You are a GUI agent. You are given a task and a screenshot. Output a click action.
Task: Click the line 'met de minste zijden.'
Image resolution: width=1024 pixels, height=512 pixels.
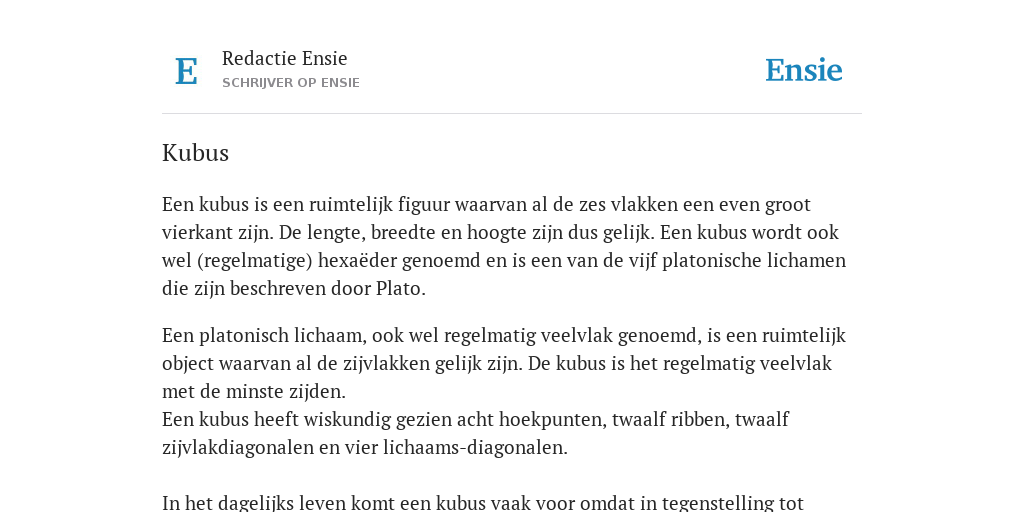pos(253,392)
